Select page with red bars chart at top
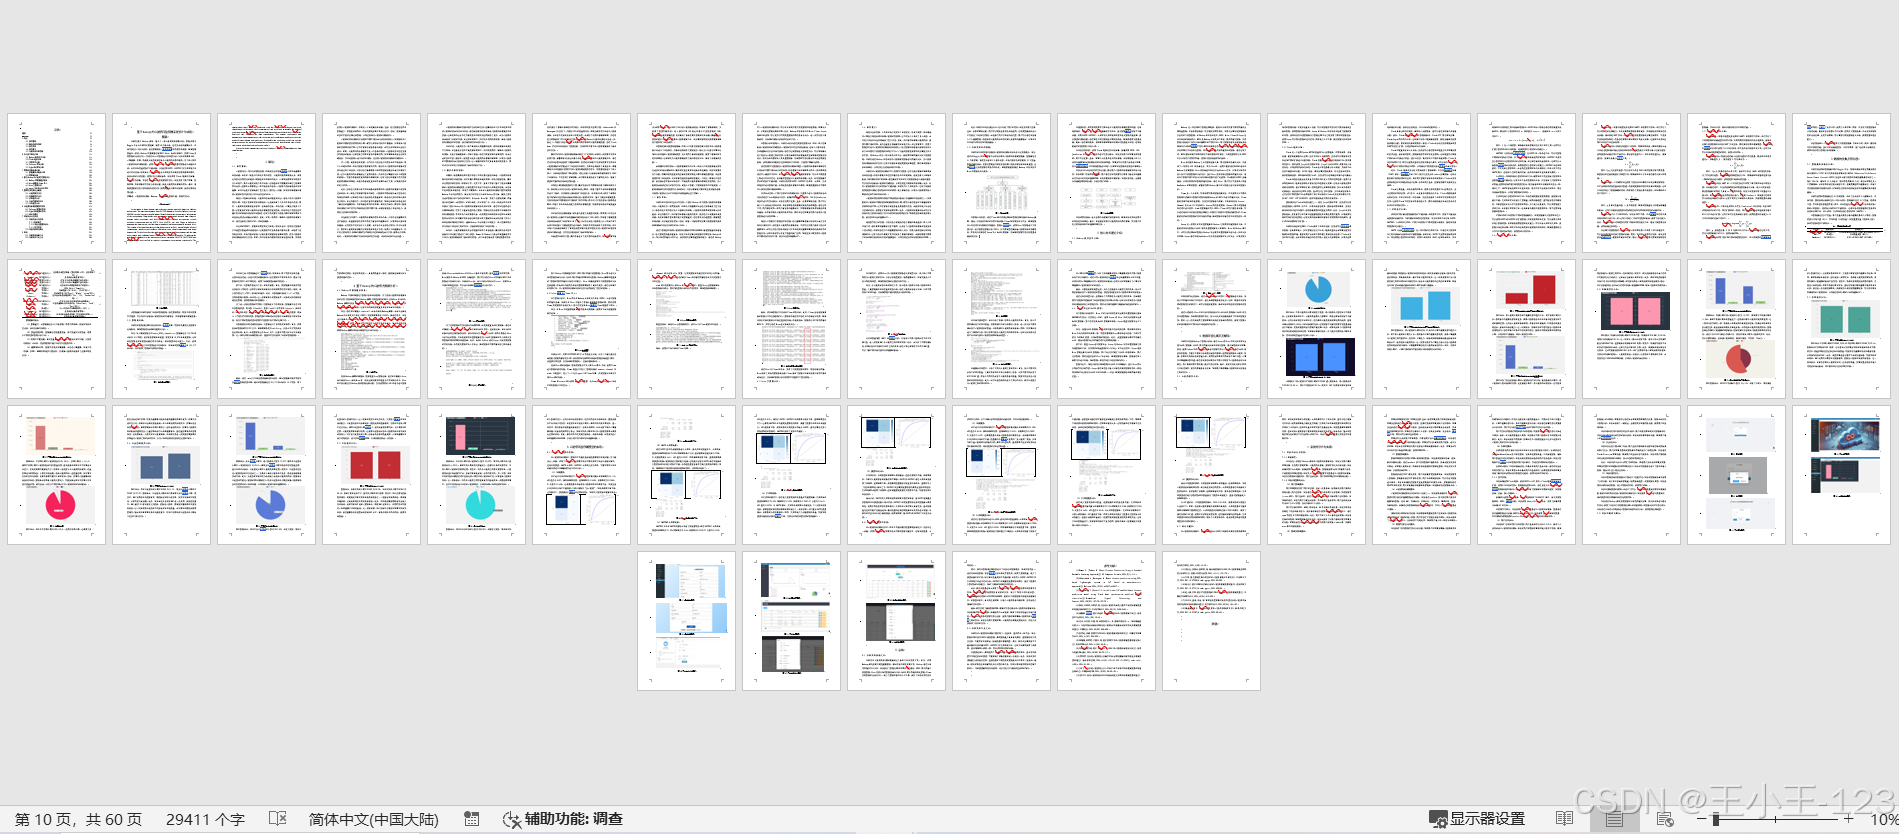 coord(1526,328)
